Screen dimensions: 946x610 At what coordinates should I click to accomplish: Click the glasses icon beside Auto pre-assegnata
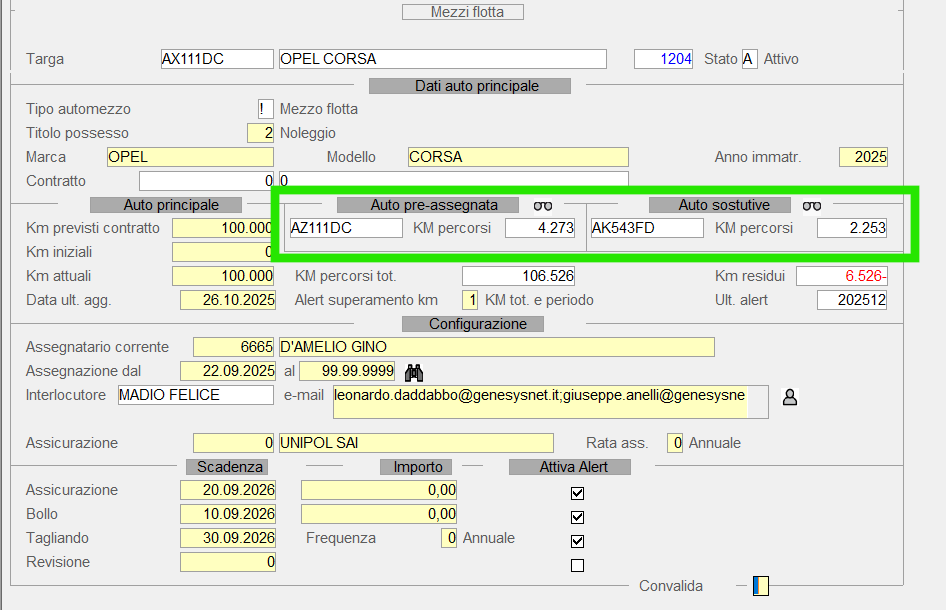pos(543,205)
